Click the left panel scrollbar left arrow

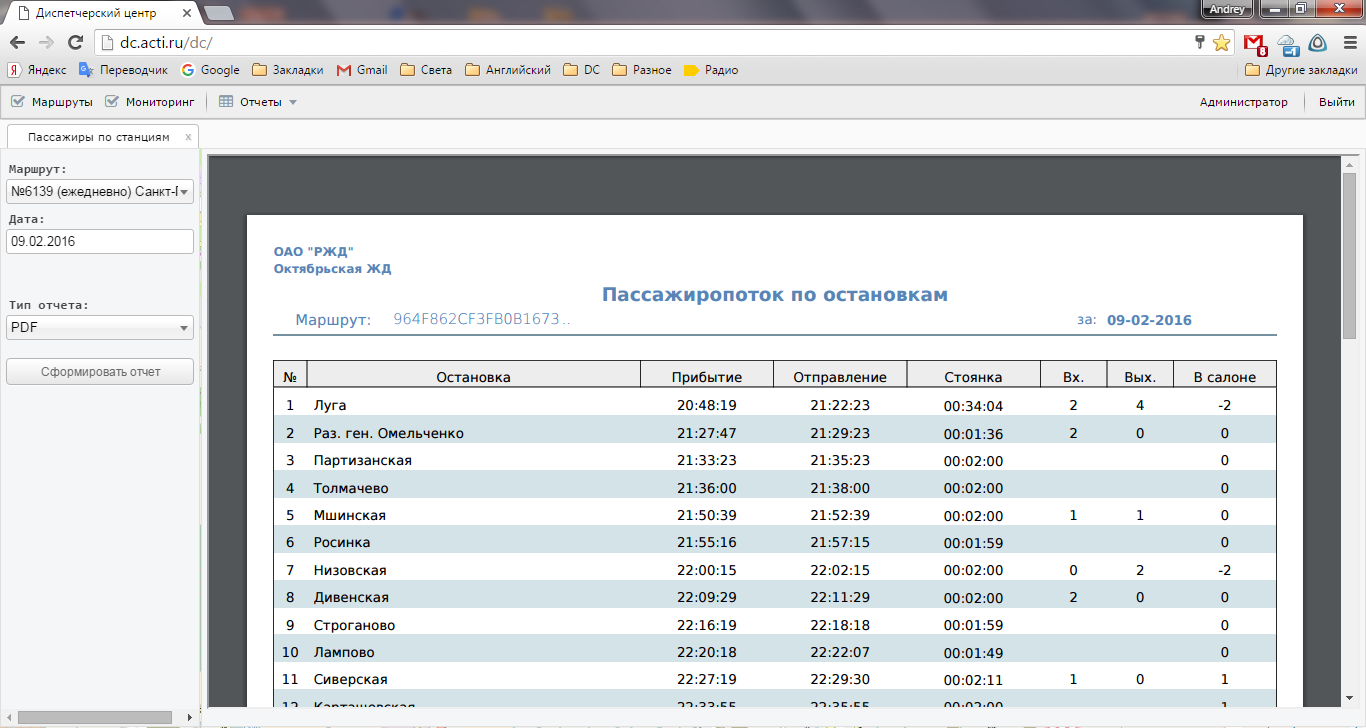pos(9,717)
